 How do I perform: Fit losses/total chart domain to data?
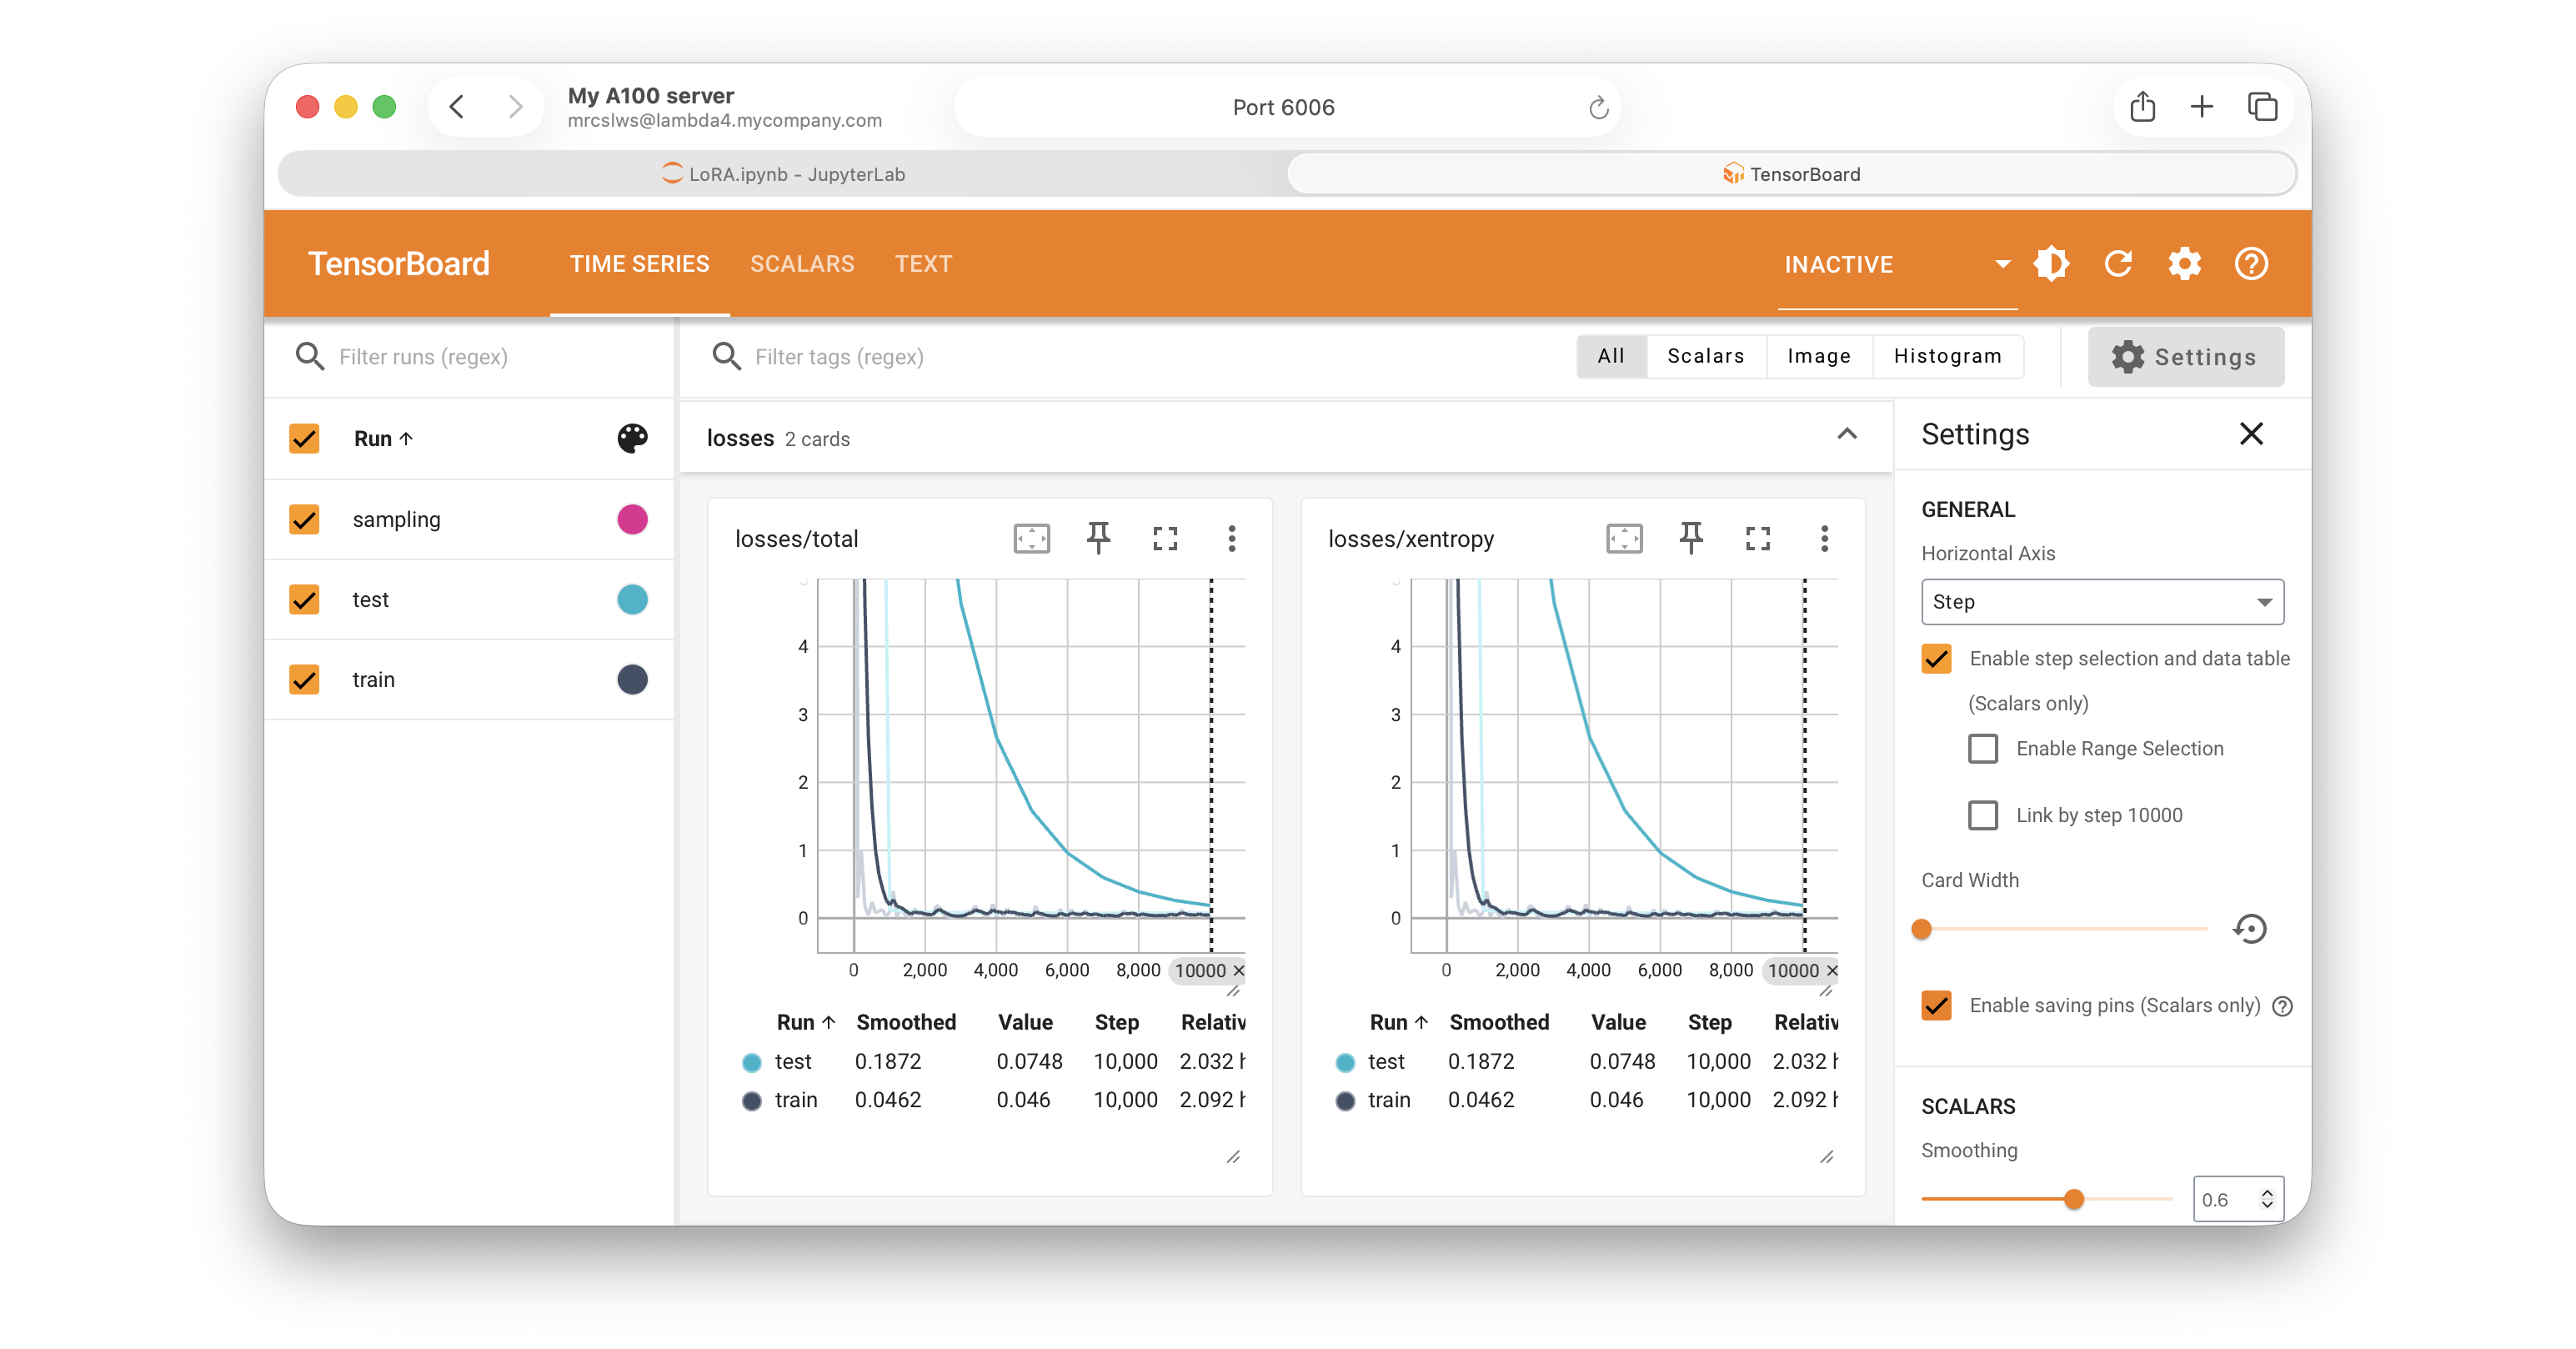pos(1031,538)
